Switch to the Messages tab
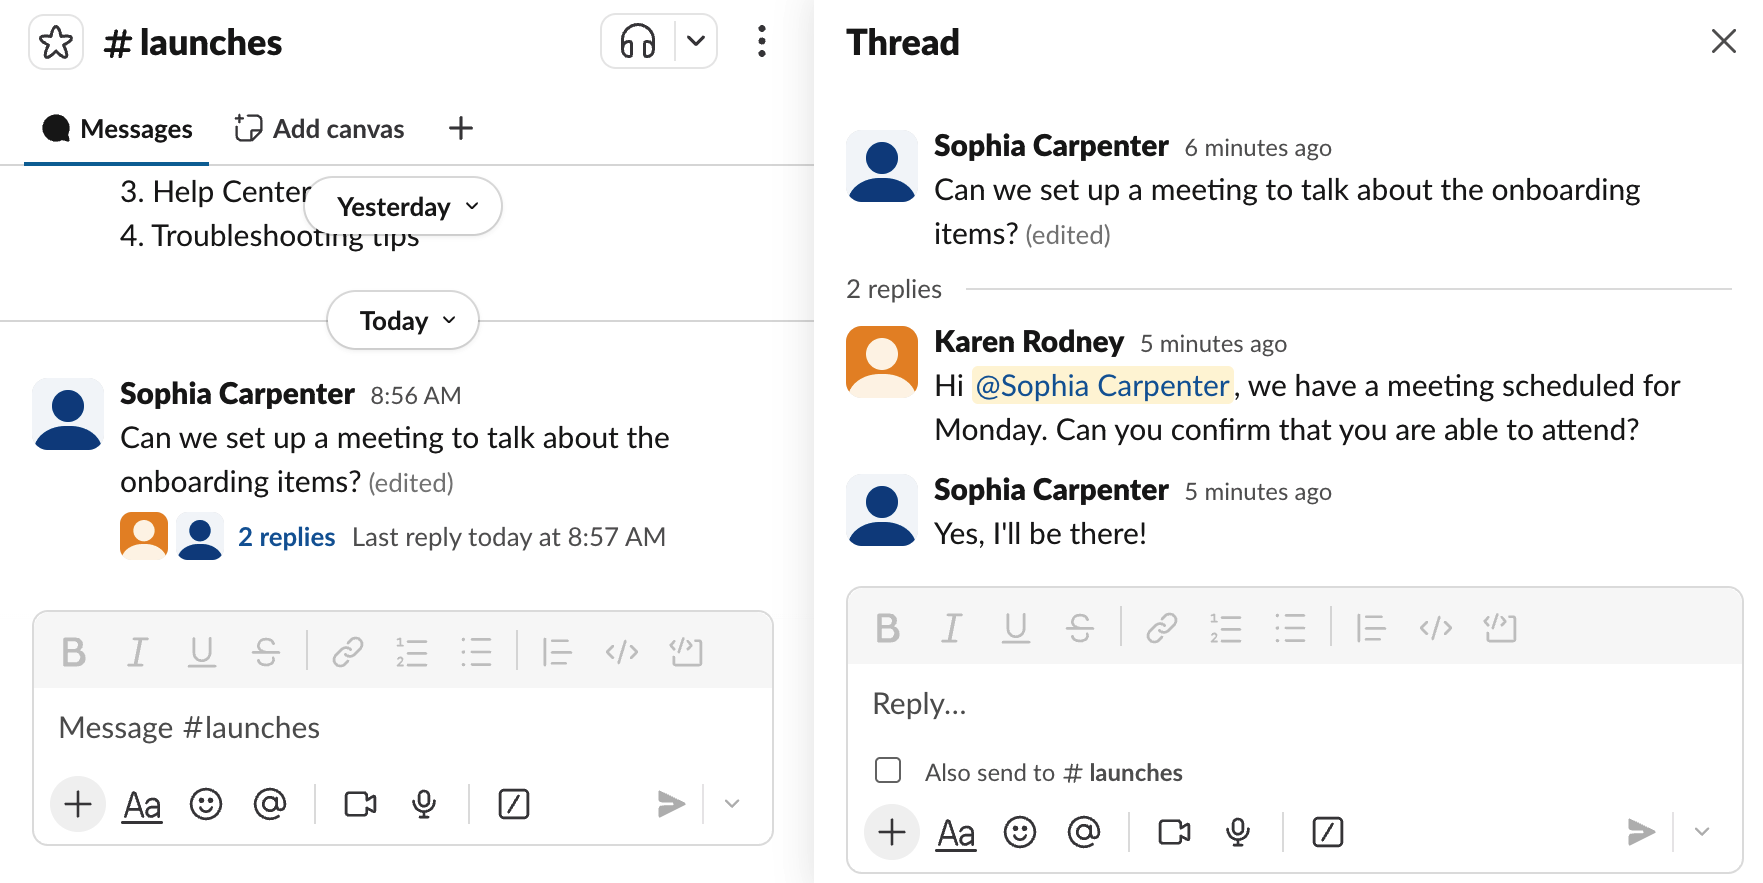This screenshot has width=1763, height=883. 117,129
